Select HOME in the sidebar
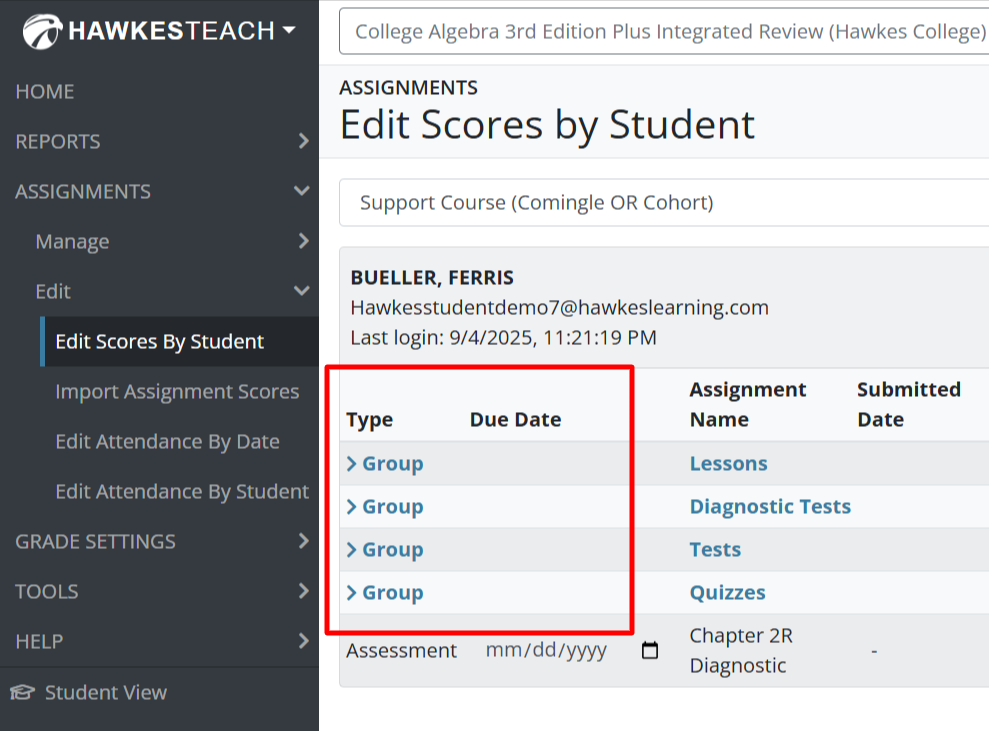The height and width of the screenshot is (731, 989). [44, 91]
